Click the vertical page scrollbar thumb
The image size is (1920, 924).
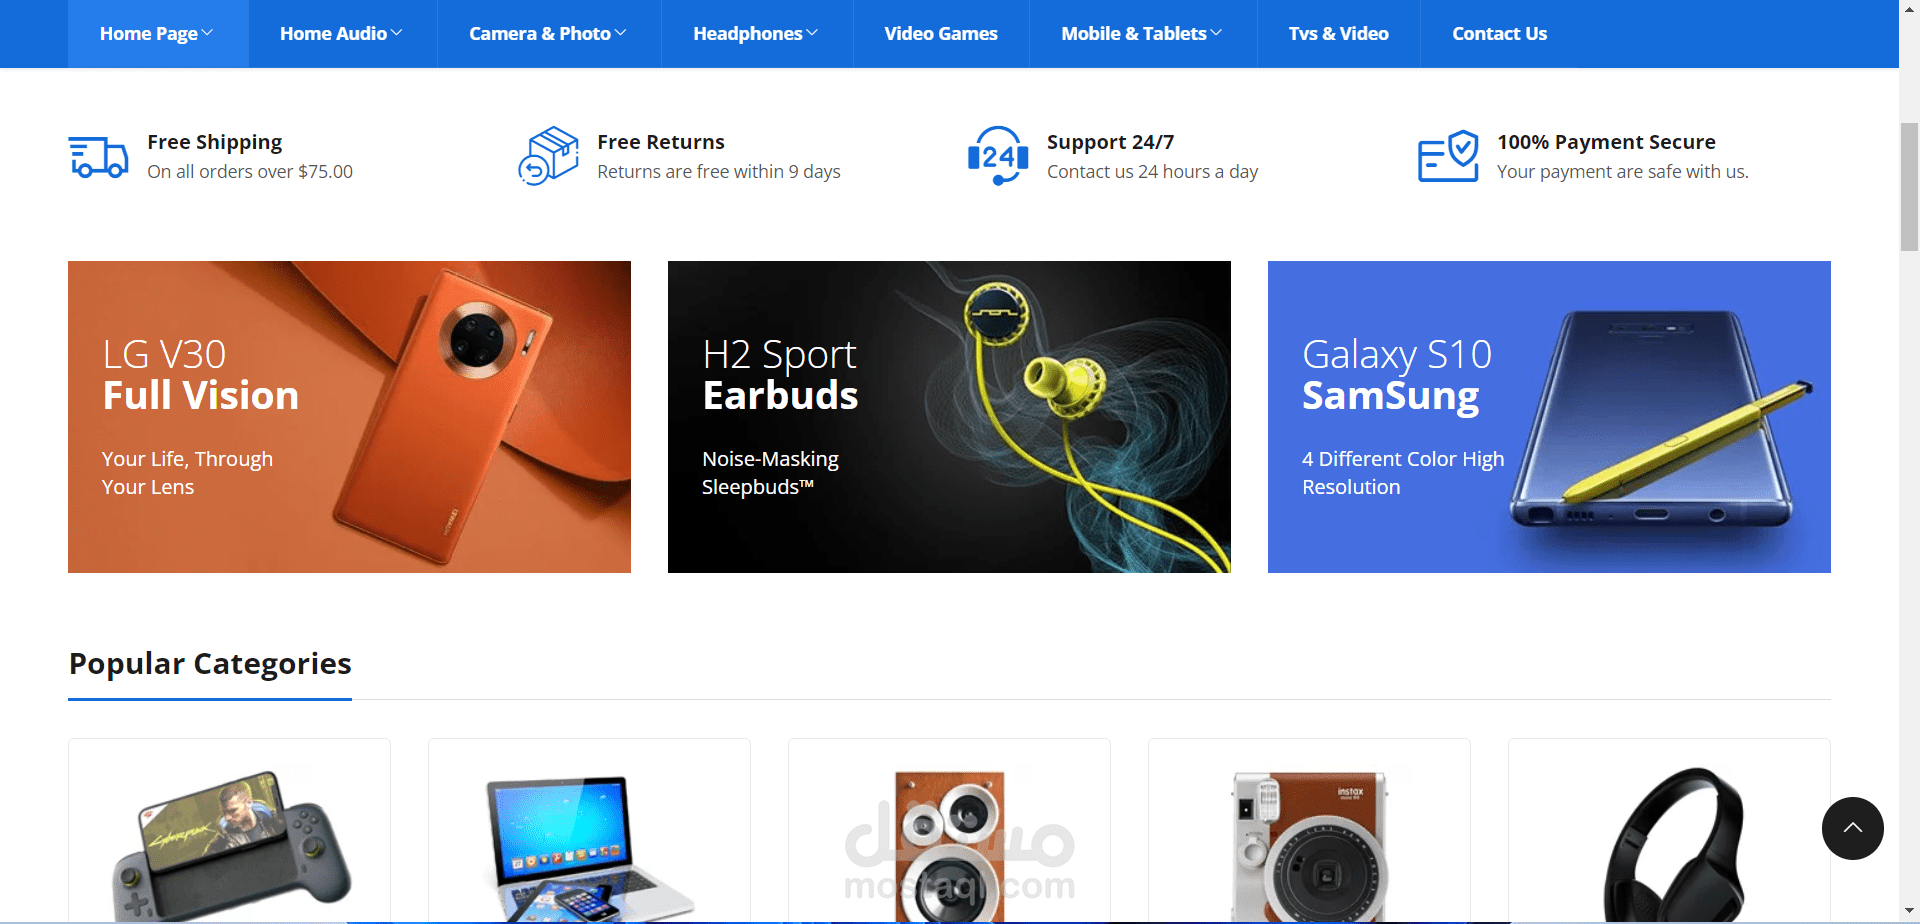(1909, 186)
